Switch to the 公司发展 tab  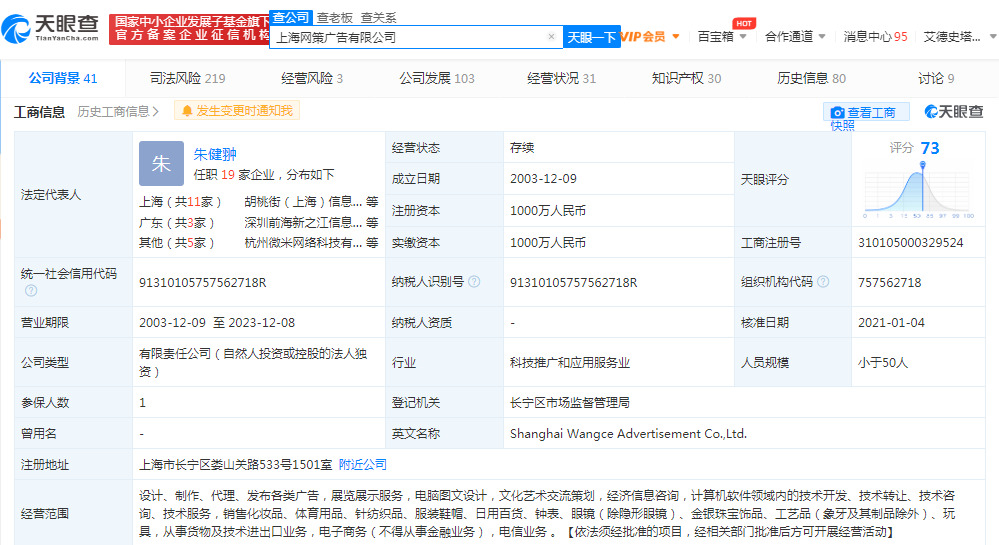437,78
